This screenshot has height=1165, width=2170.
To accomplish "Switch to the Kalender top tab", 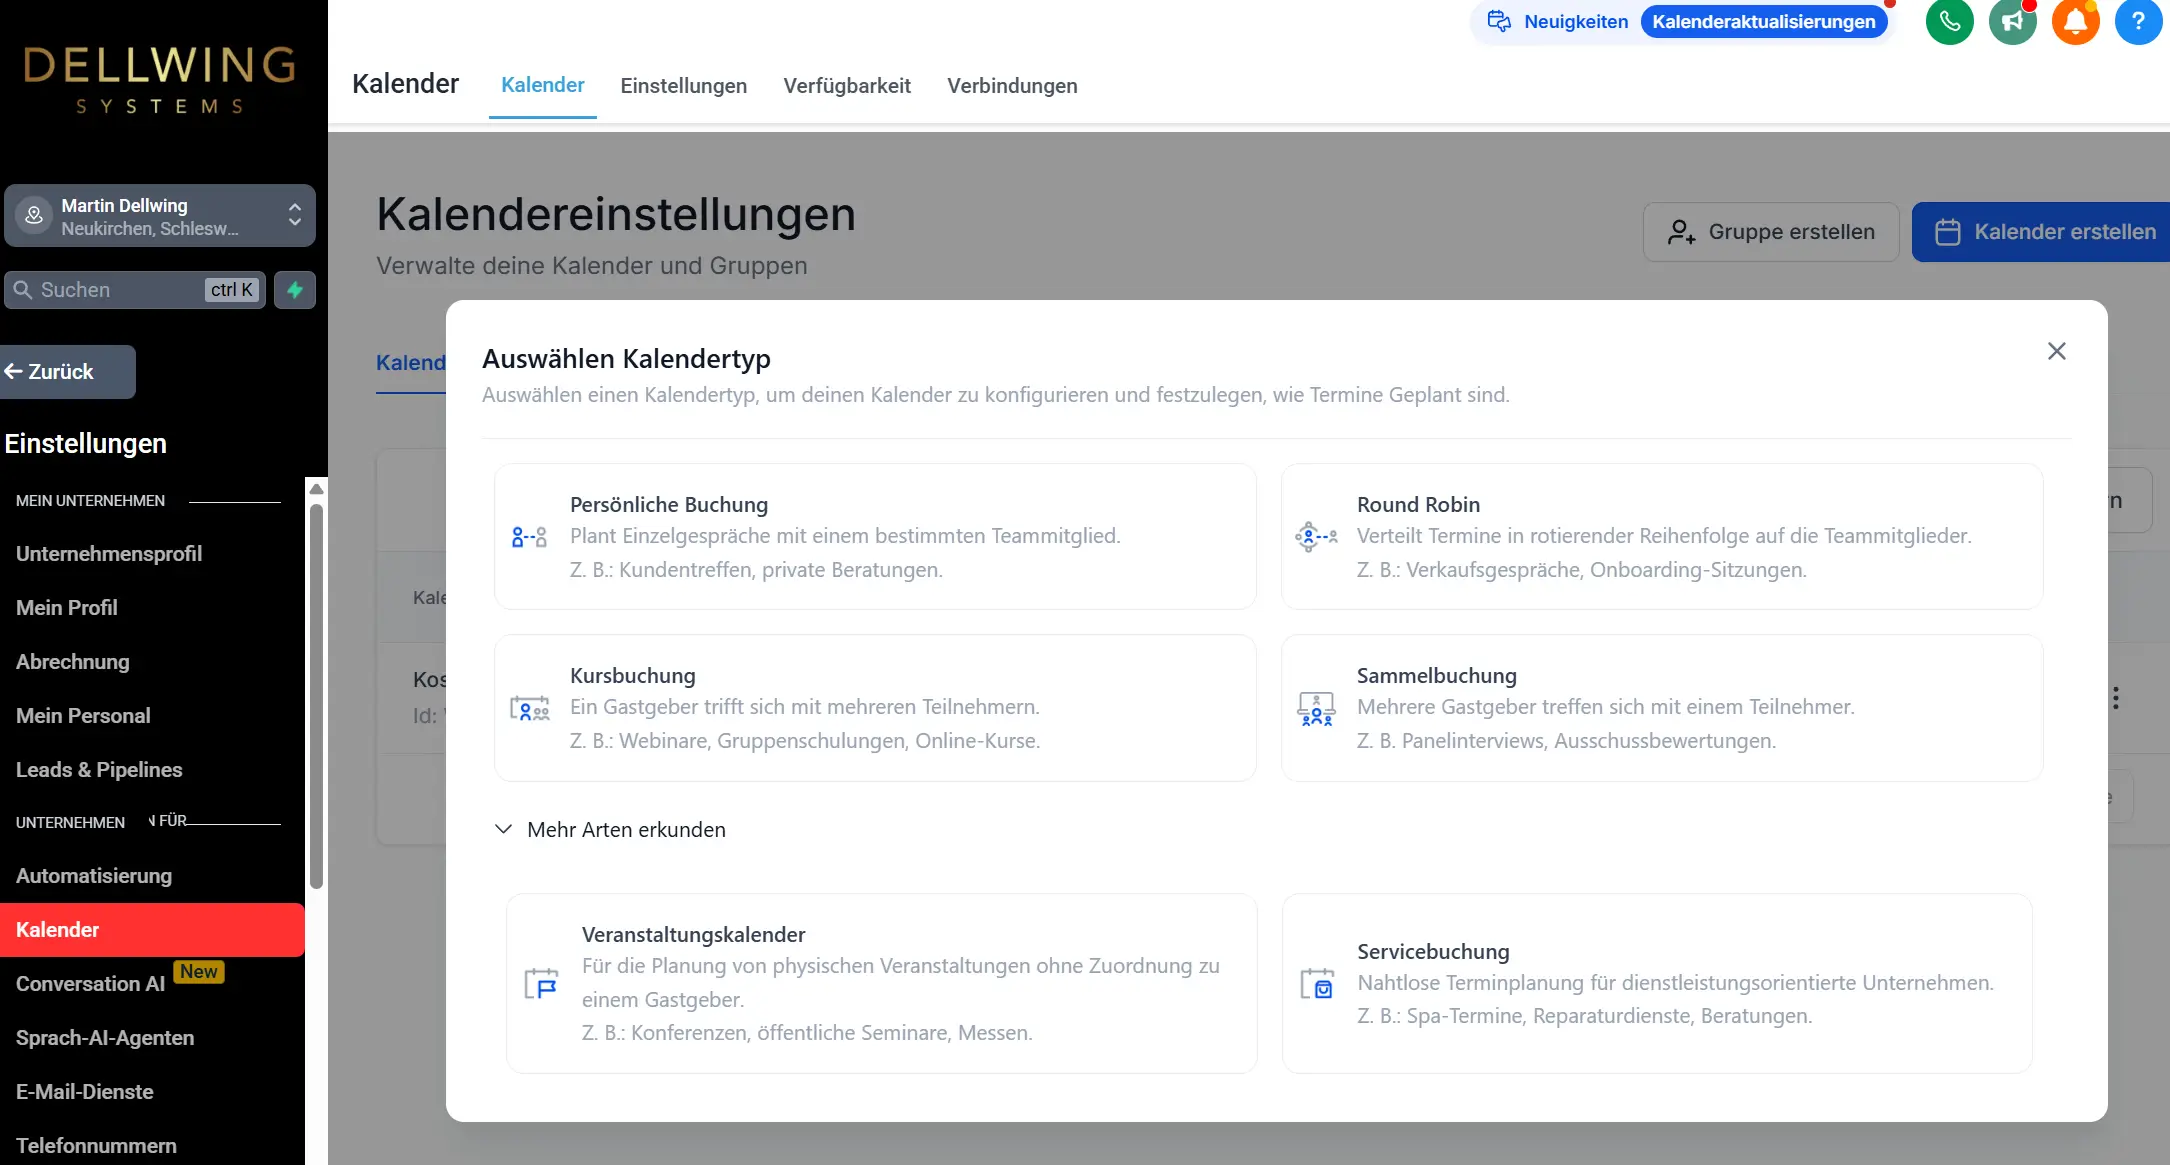I will click(542, 86).
